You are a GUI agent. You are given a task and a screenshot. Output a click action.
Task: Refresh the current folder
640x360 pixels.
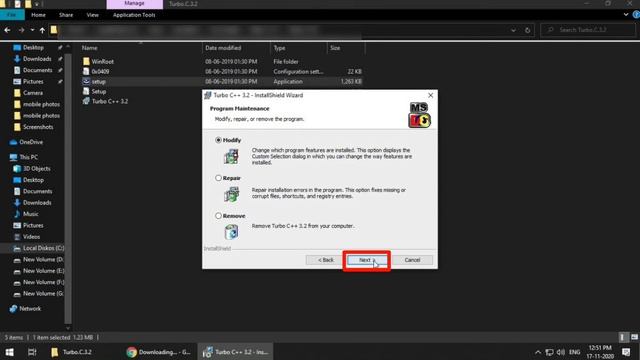pos(527,30)
